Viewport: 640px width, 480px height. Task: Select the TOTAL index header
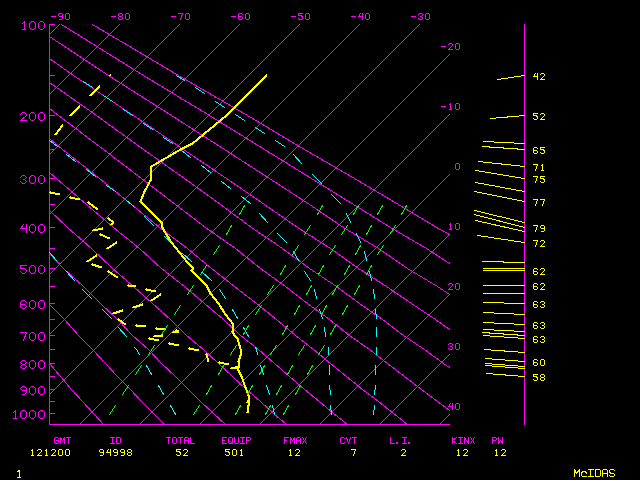click(181, 439)
